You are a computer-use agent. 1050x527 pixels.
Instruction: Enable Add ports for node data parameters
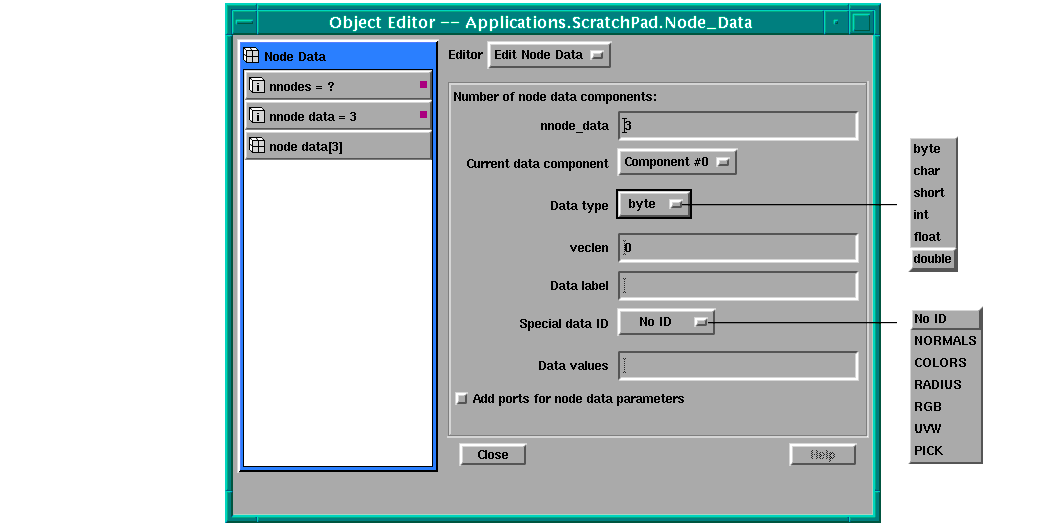(x=461, y=399)
